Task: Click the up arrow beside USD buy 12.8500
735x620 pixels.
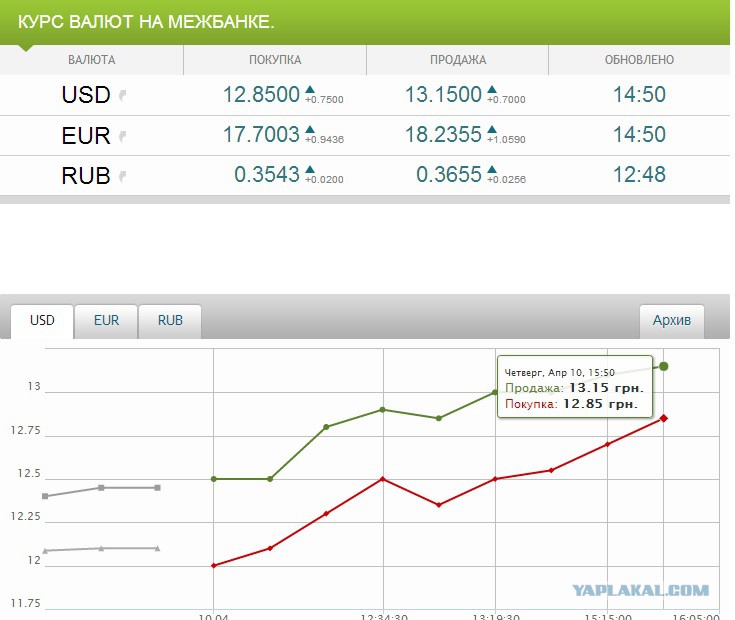Action: coord(310,89)
